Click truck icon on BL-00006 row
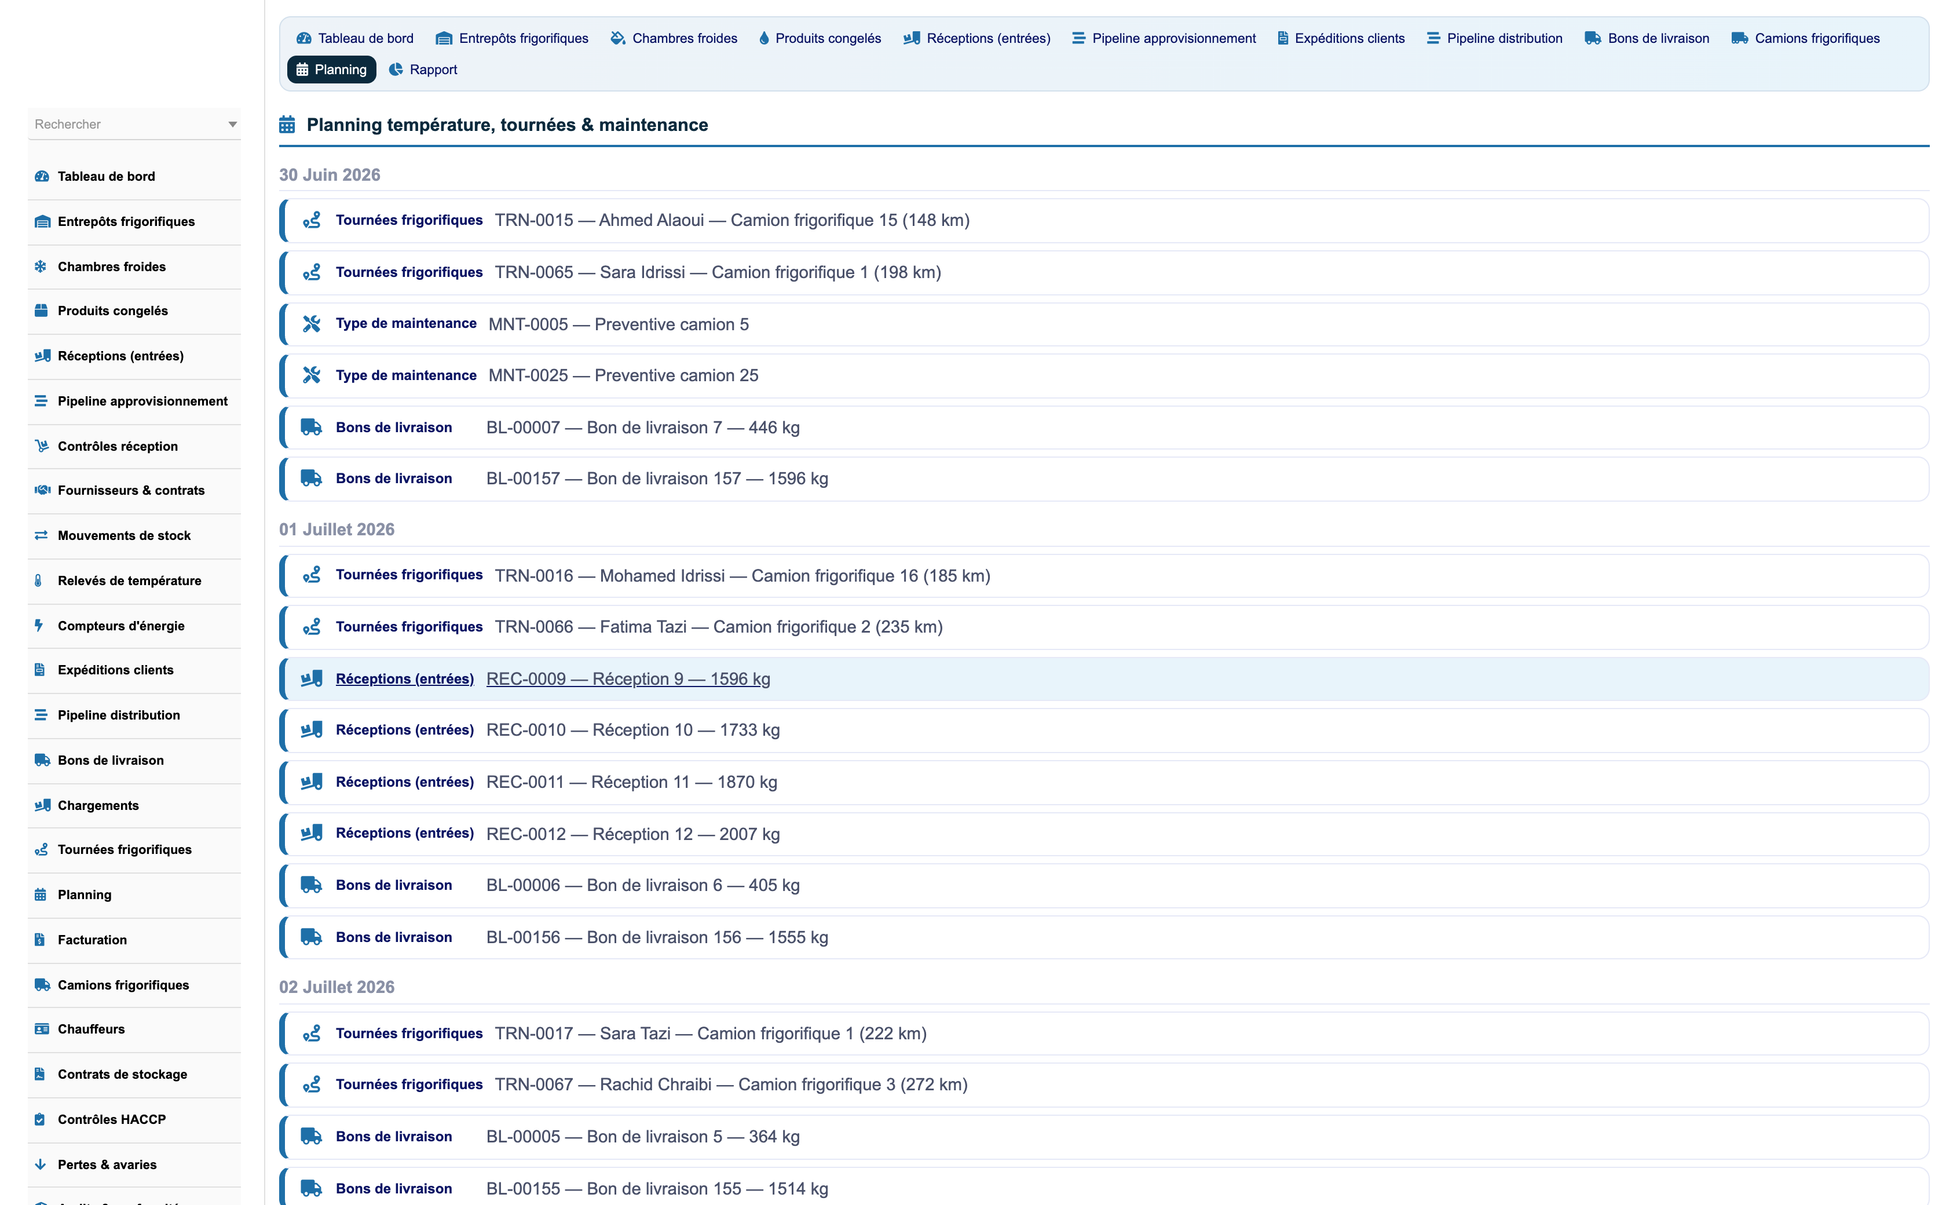The height and width of the screenshot is (1205, 1946). (312, 885)
